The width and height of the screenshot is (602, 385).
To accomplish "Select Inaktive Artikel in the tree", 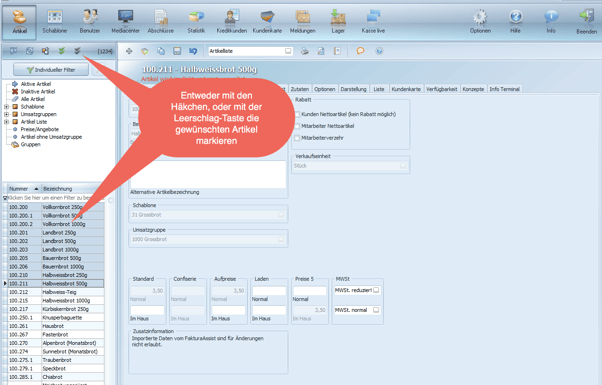I will (38, 91).
